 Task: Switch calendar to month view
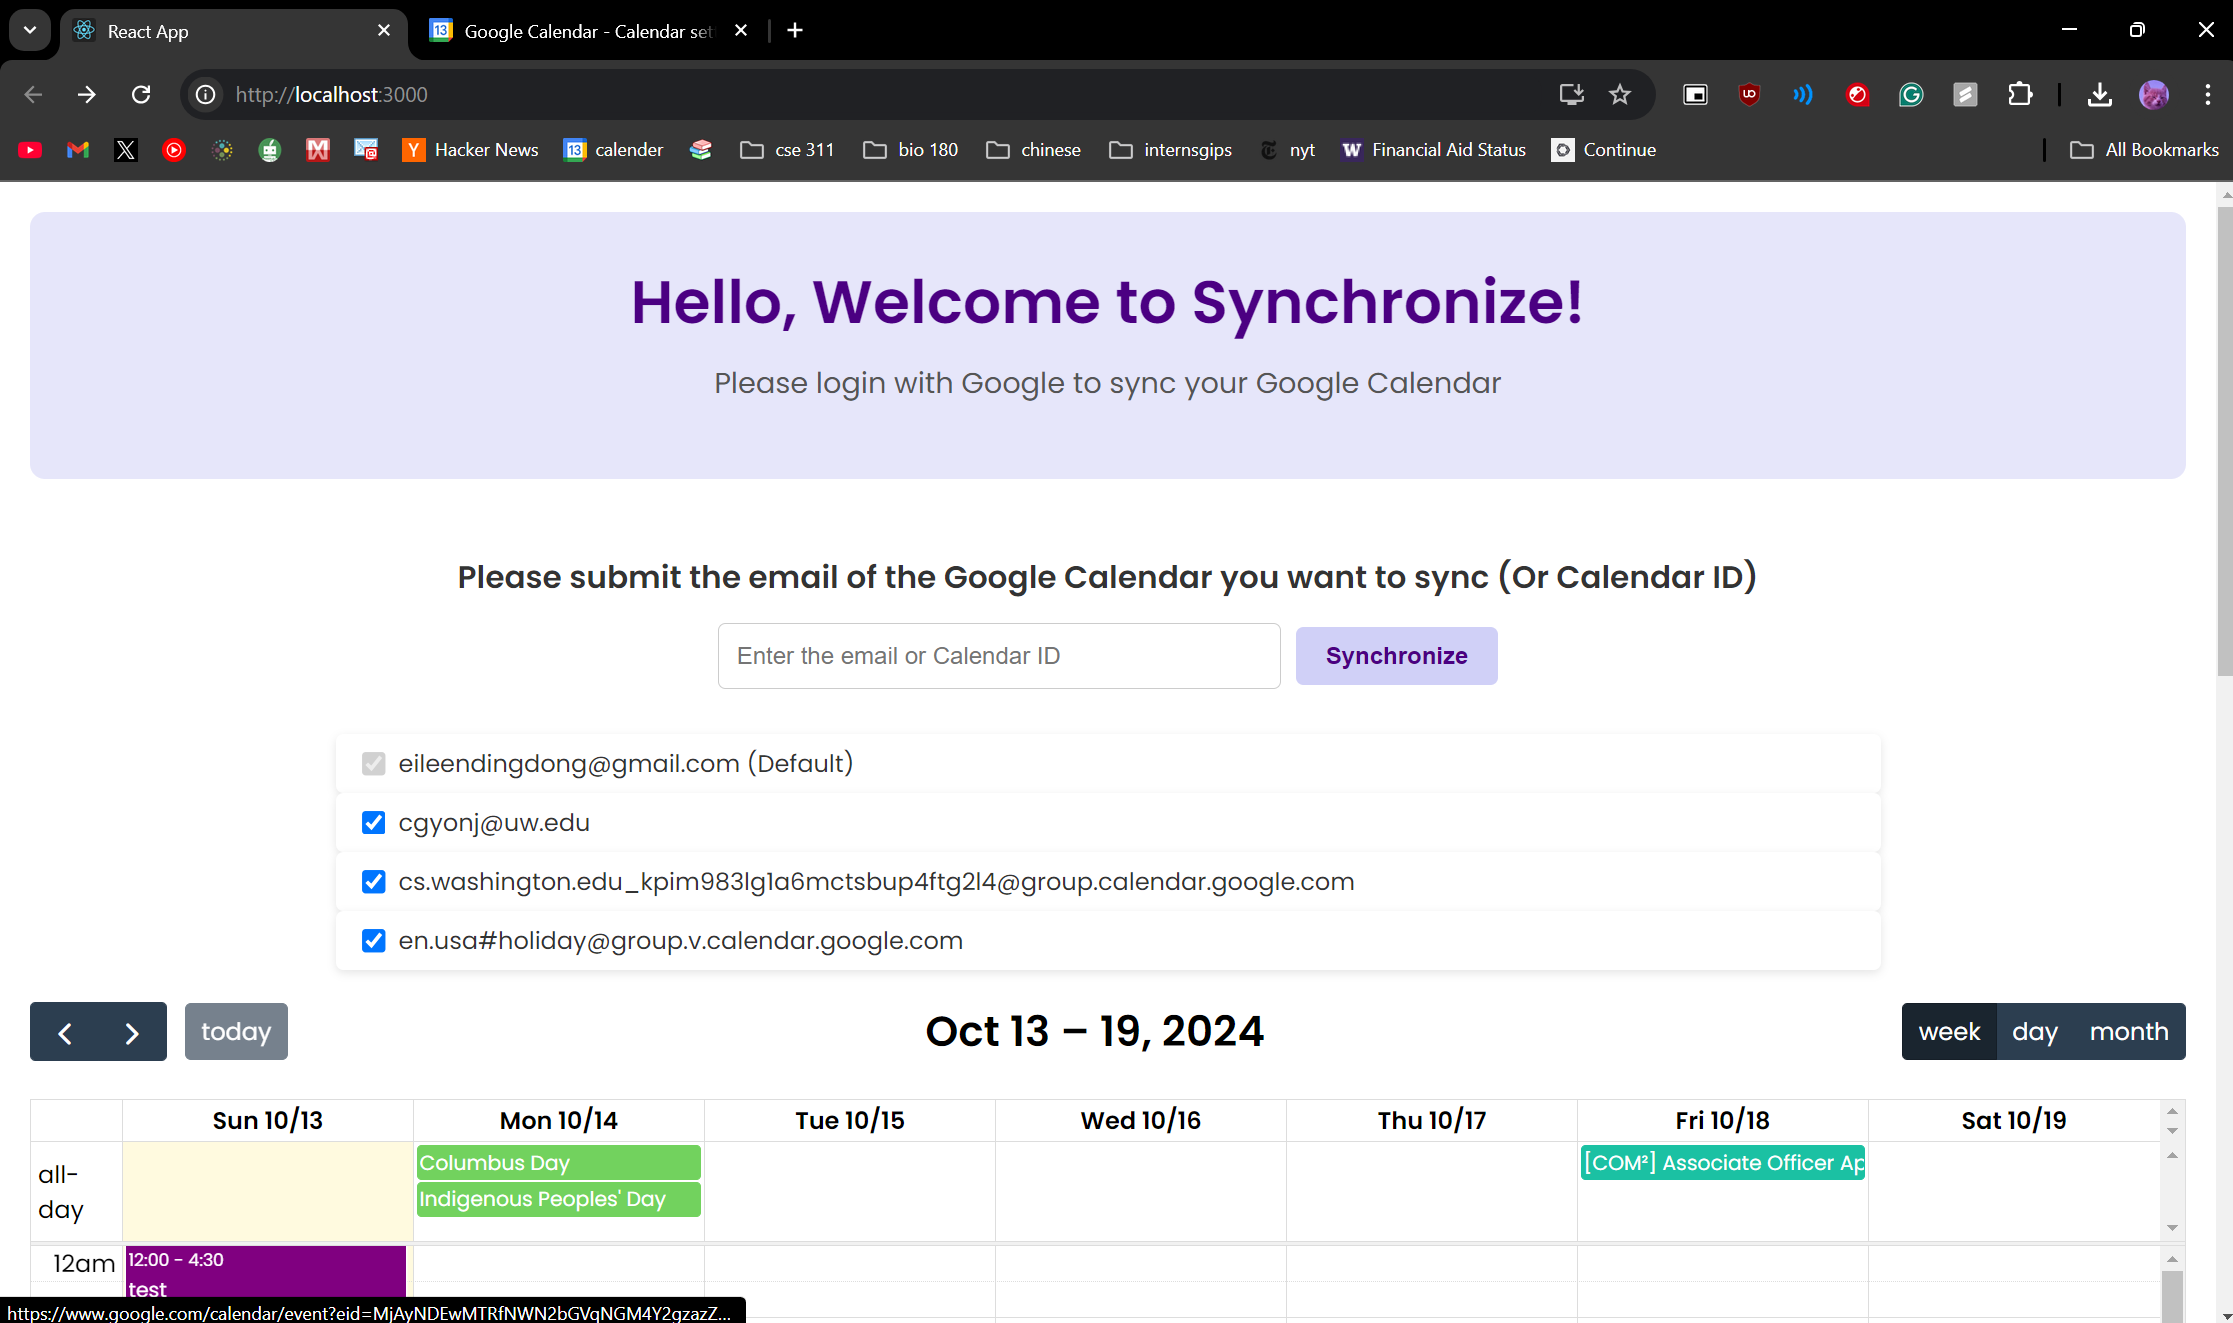pyautogui.click(x=2128, y=1032)
